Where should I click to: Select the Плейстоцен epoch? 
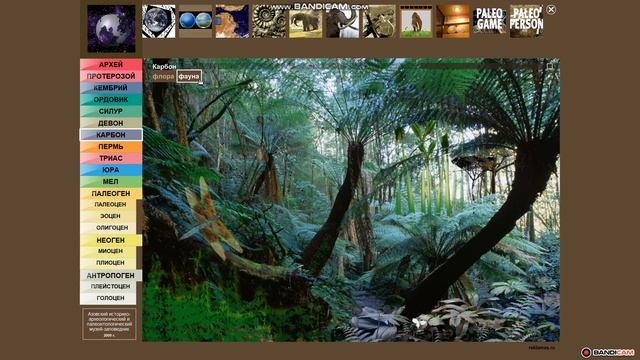tap(108, 287)
